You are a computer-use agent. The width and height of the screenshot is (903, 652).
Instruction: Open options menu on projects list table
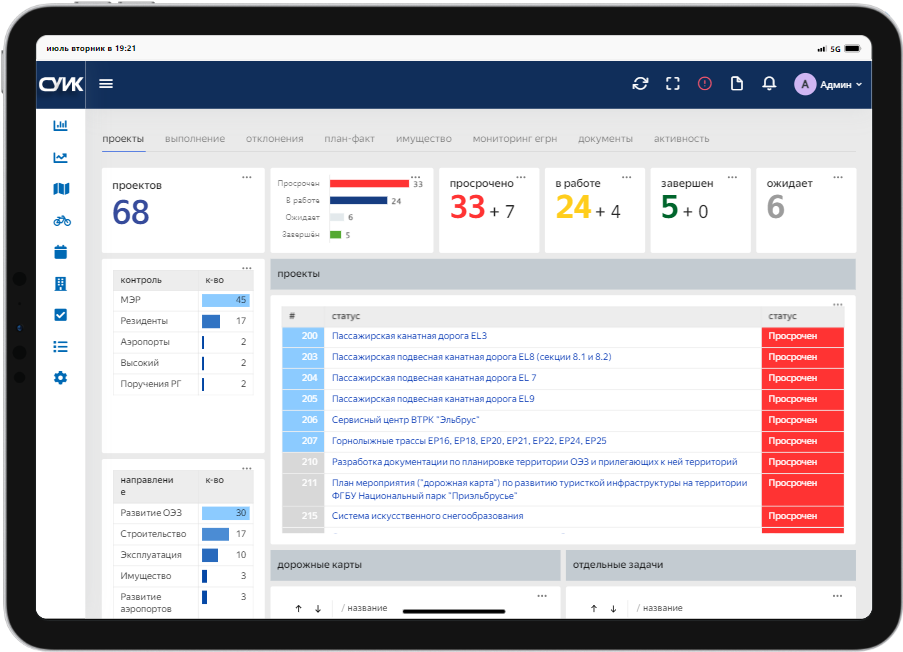click(837, 305)
